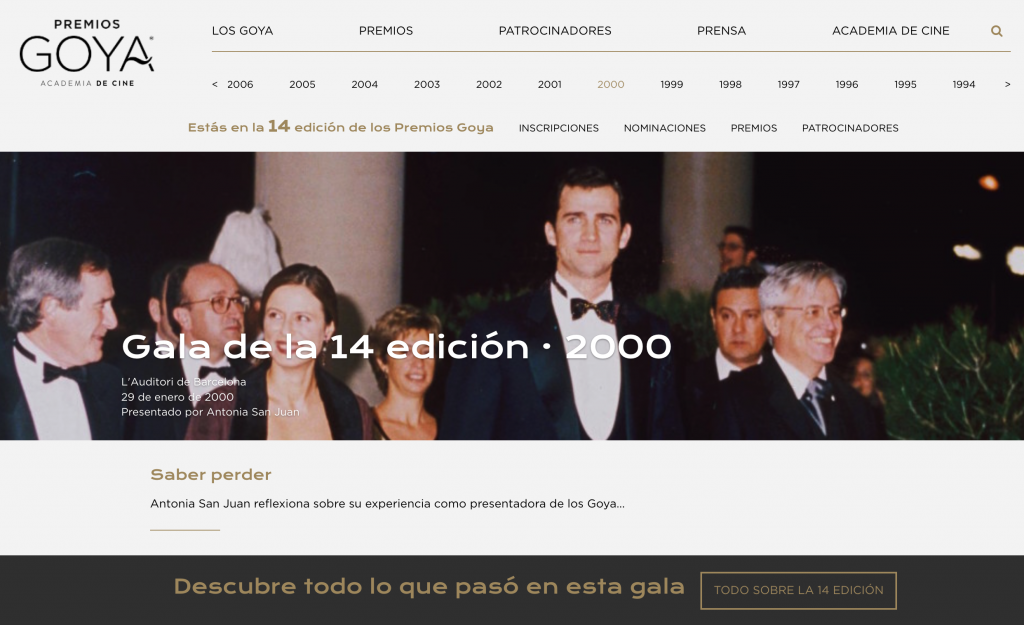
Task: Open the Academia de Cine menu
Action: click(890, 31)
